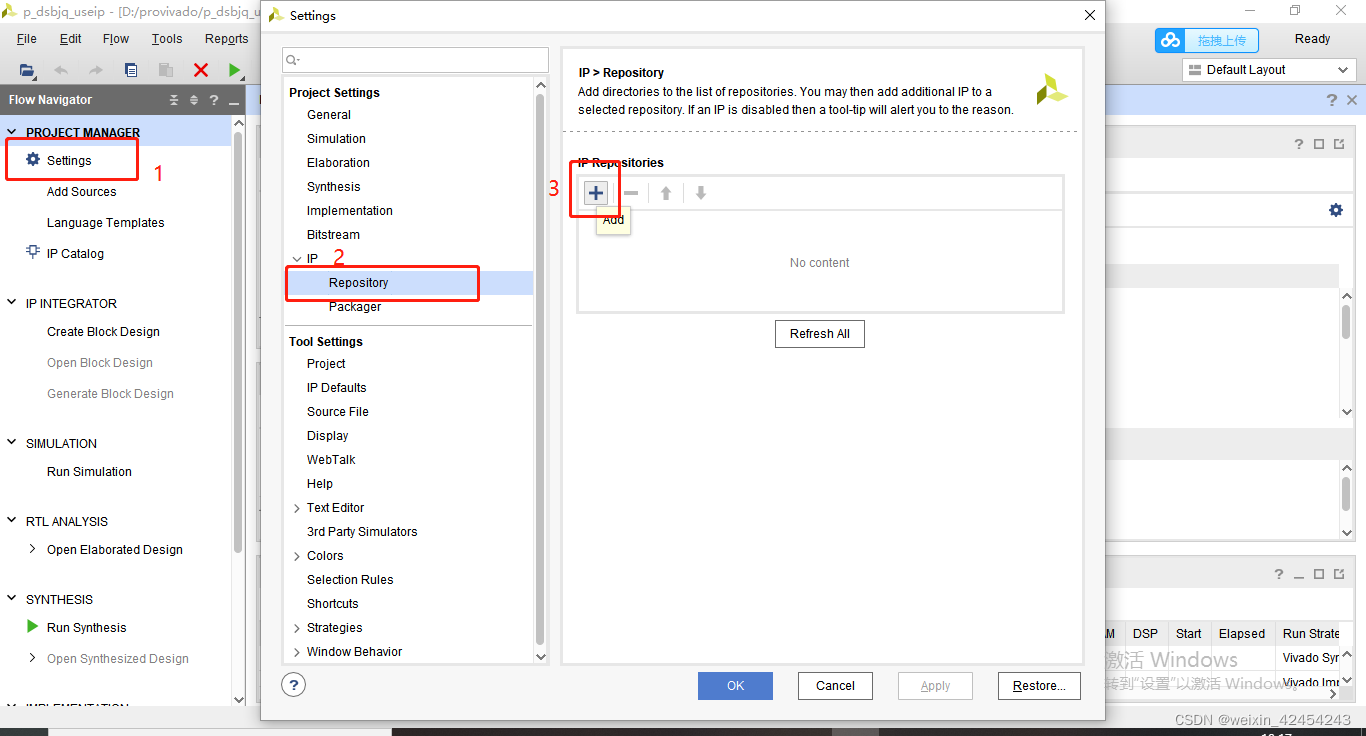The width and height of the screenshot is (1366, 736).
Task: Select Simulation under Project Settings
Action: point(336,139)
